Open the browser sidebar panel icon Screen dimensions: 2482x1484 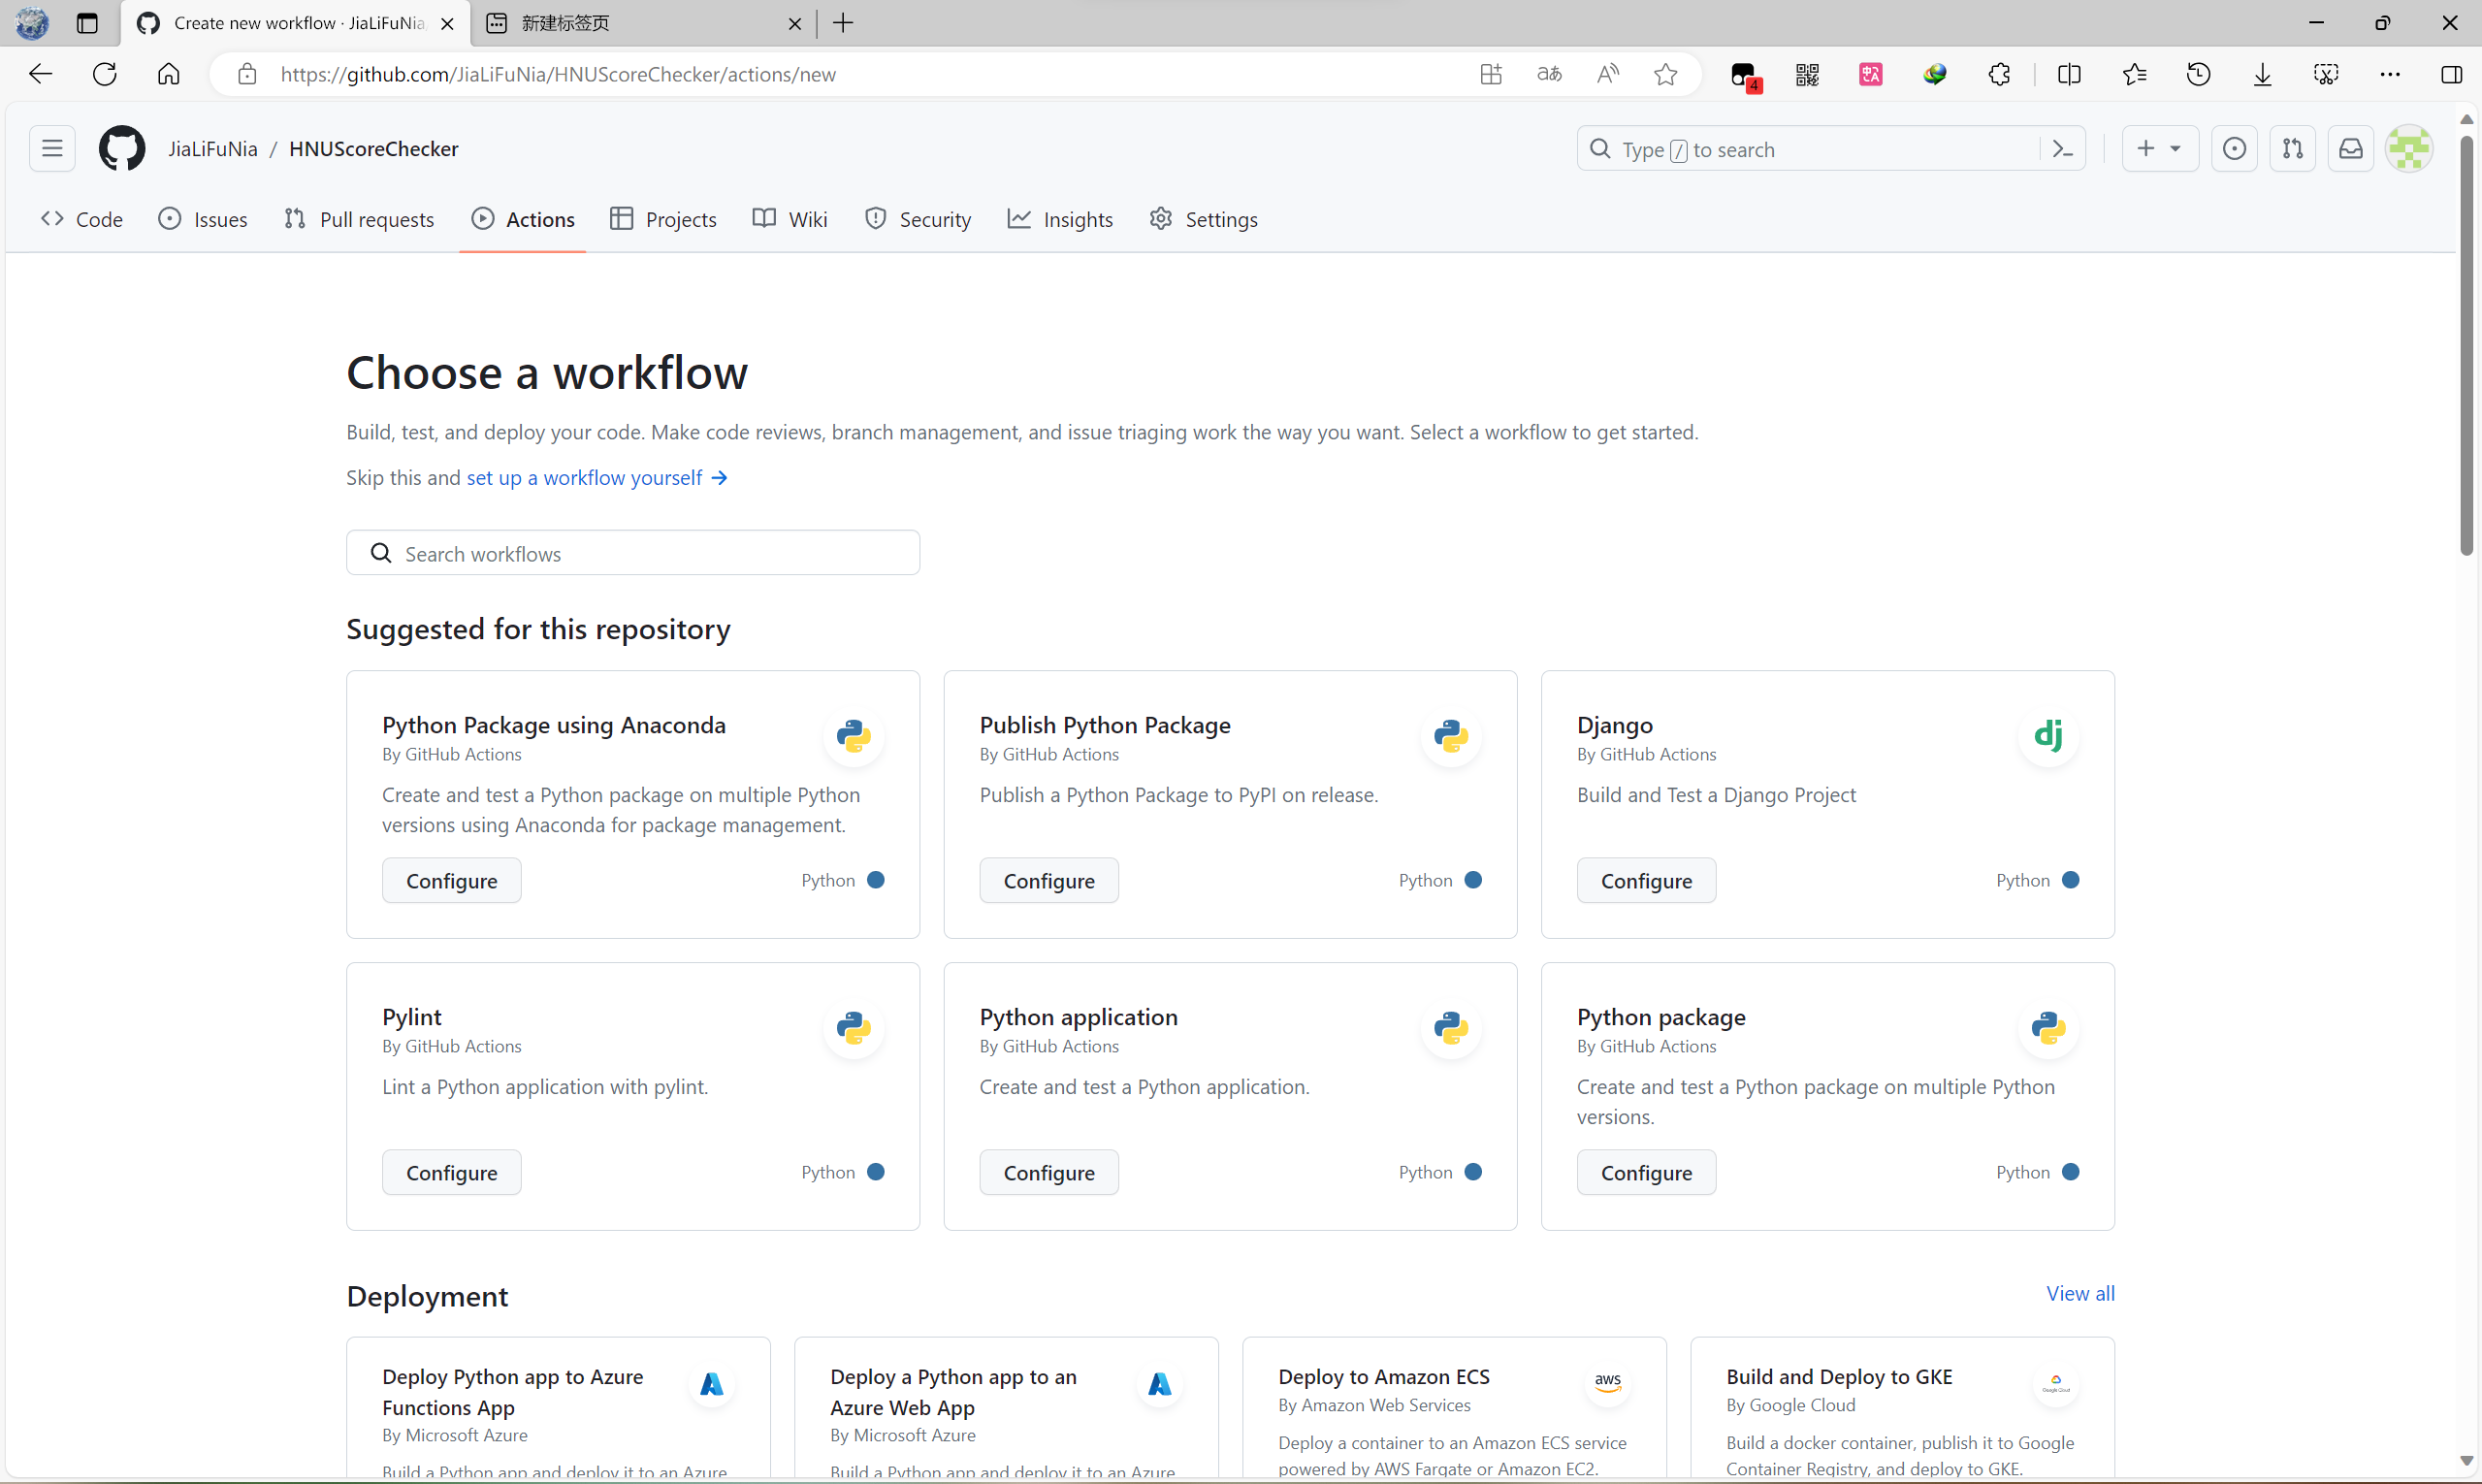pyautogui.click(x=2451, y=74)
